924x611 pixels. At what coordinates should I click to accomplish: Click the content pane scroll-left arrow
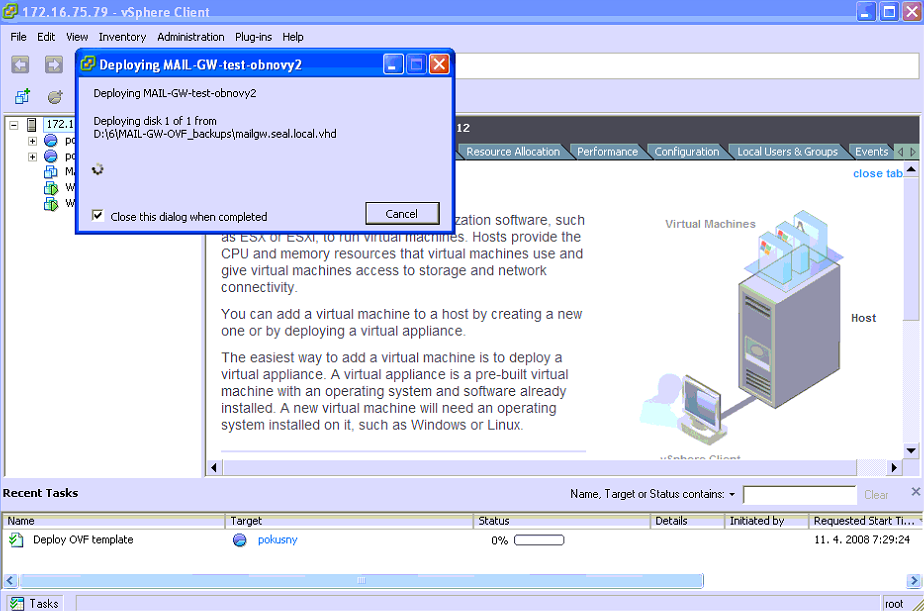pos(213,468)
